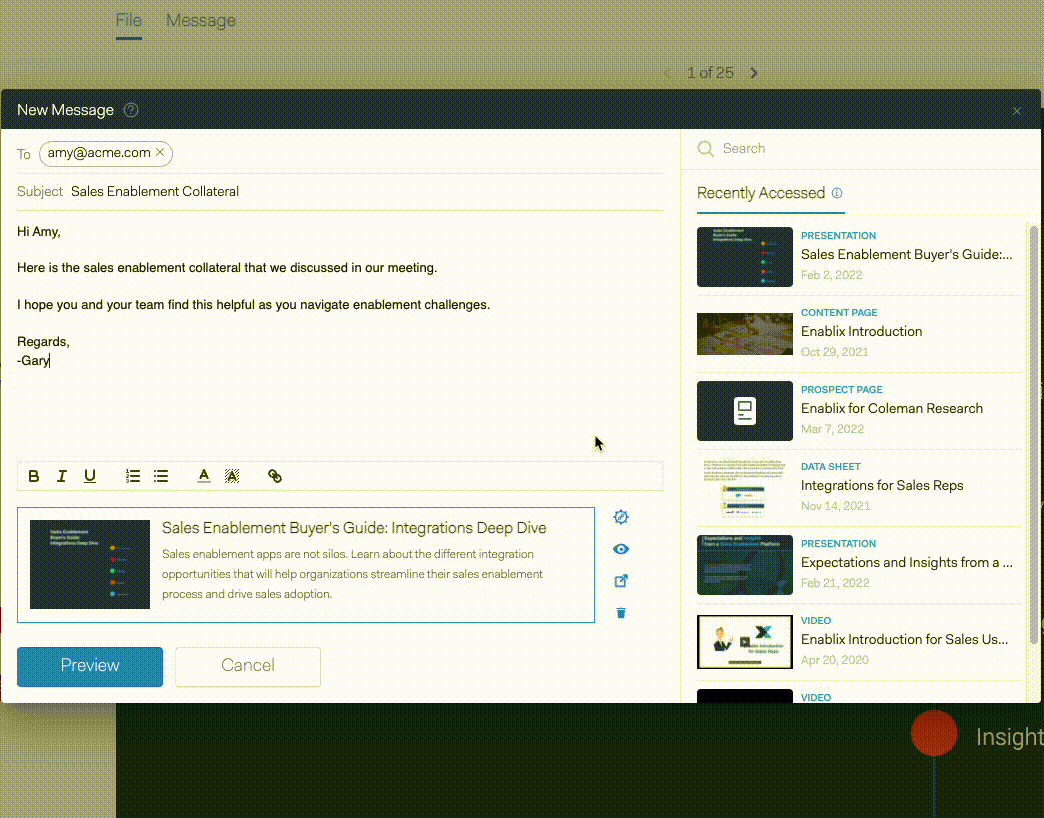Screen dimensions: 1044x818
Task: Open 'Enablix Introduction for Sales Us...' title
Action: (x=904, y=640)
